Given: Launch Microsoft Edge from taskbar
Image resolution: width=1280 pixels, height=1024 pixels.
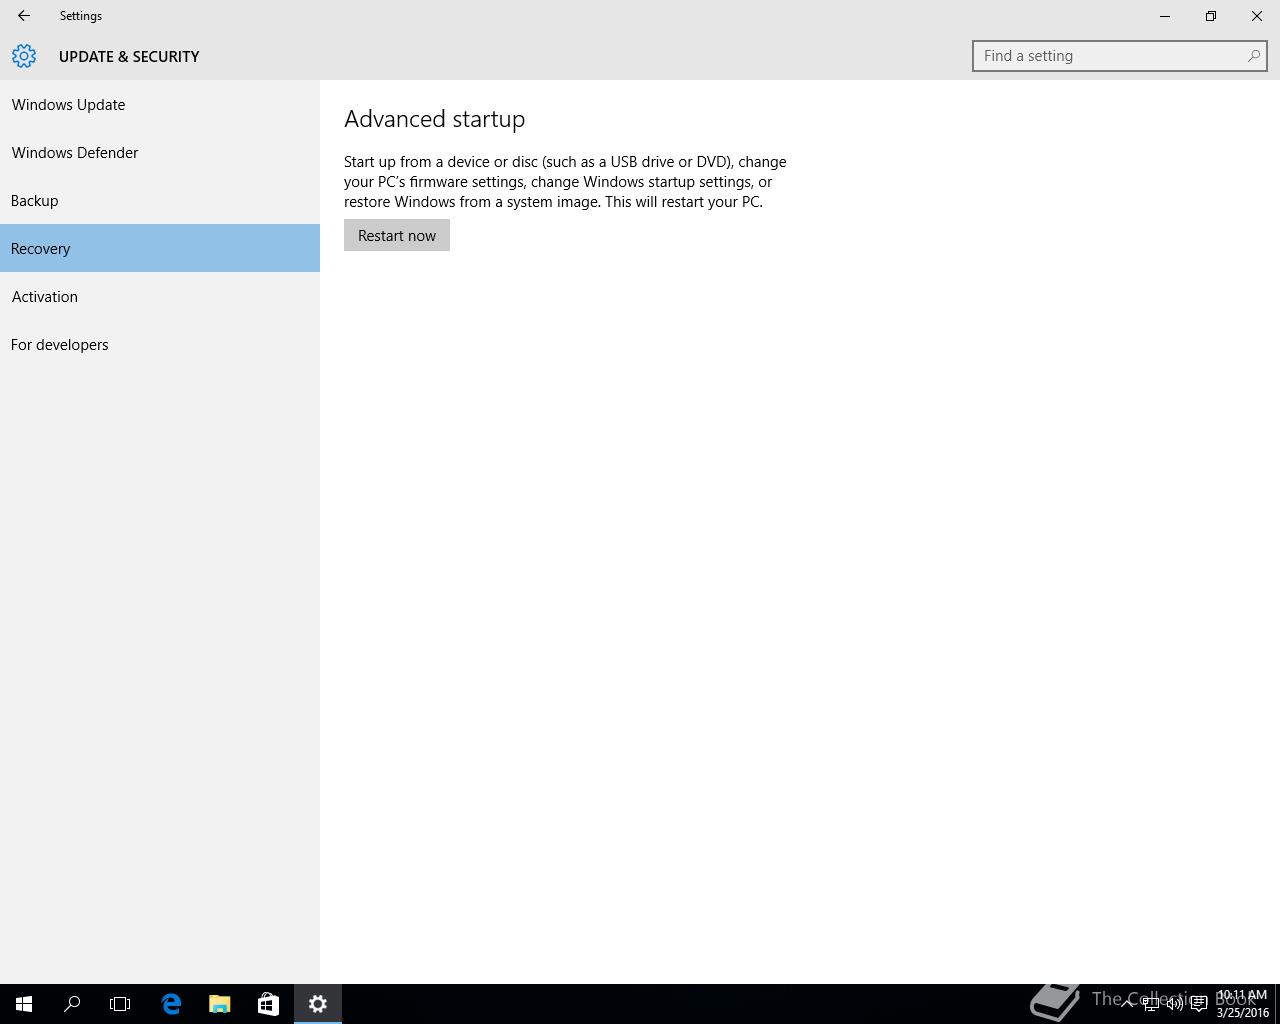Looking at the screenshot, I should (171, 1004).
